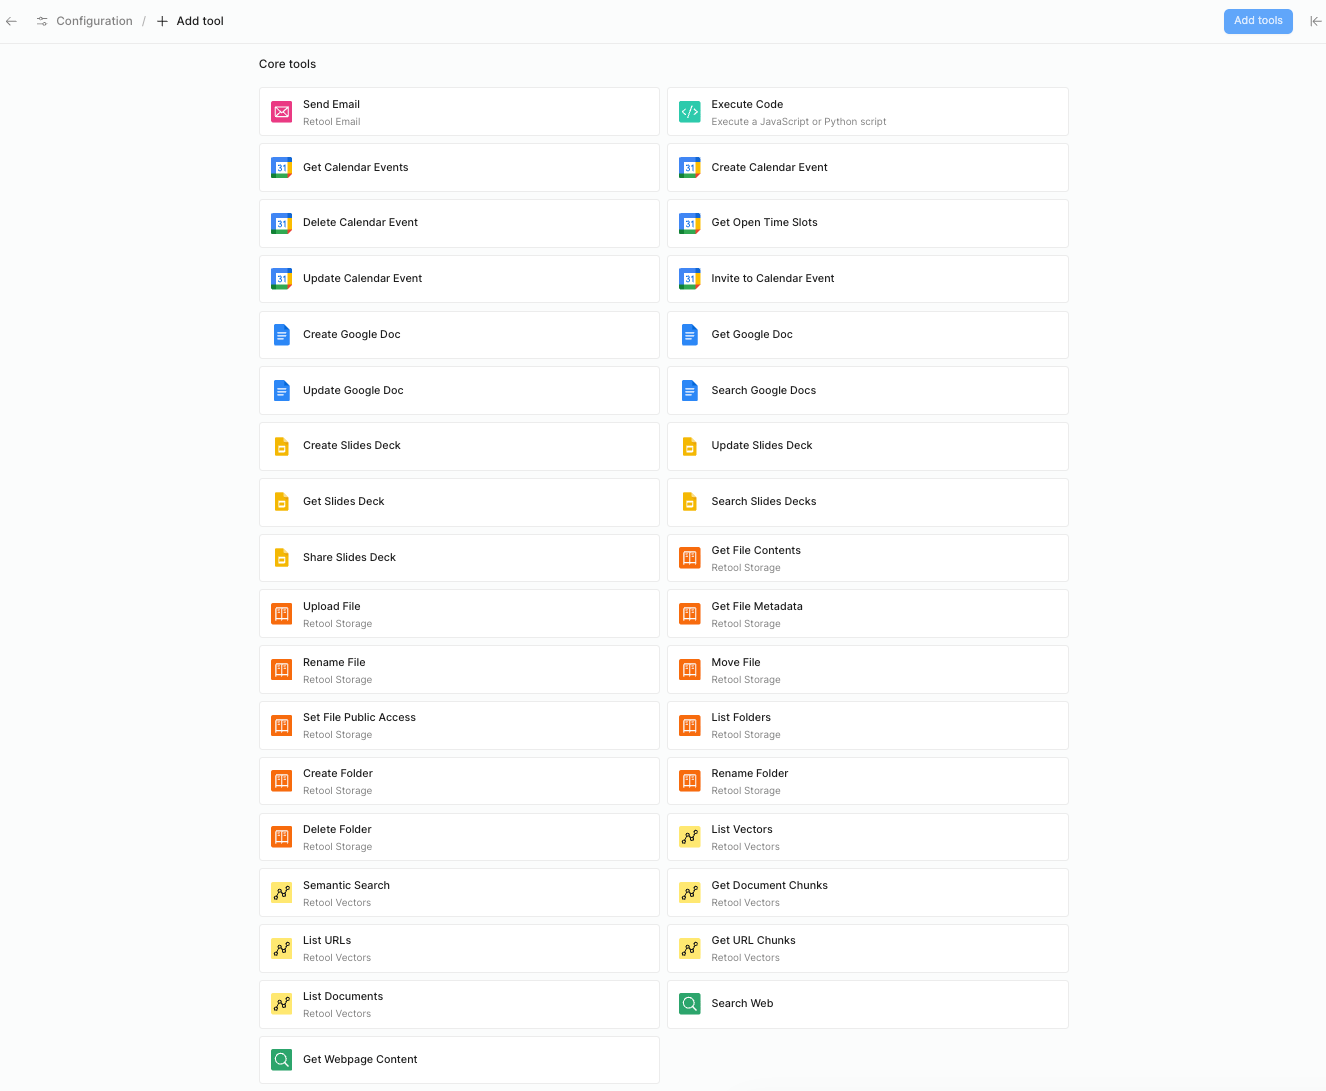Select the Set File Public Access tool

click(x=458, y=725)
